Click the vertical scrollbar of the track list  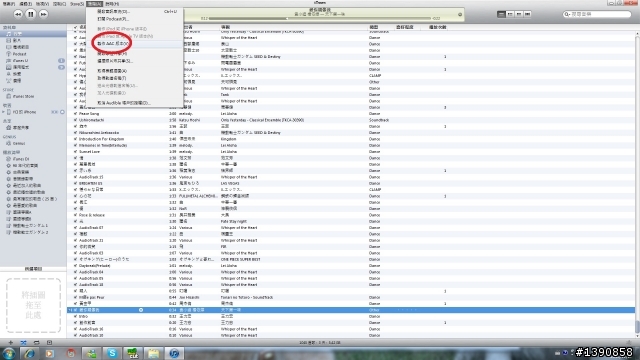(637, 184)
